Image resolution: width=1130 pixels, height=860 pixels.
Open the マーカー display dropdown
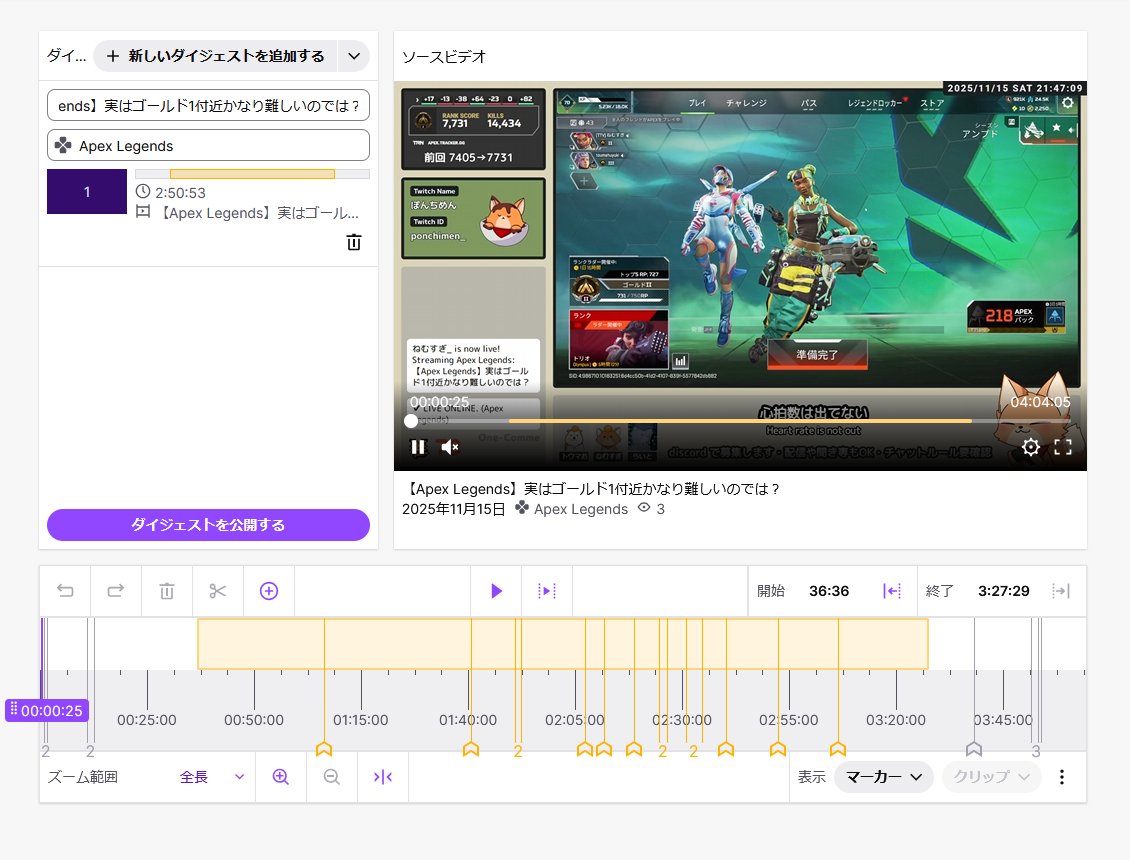point(883,777)
